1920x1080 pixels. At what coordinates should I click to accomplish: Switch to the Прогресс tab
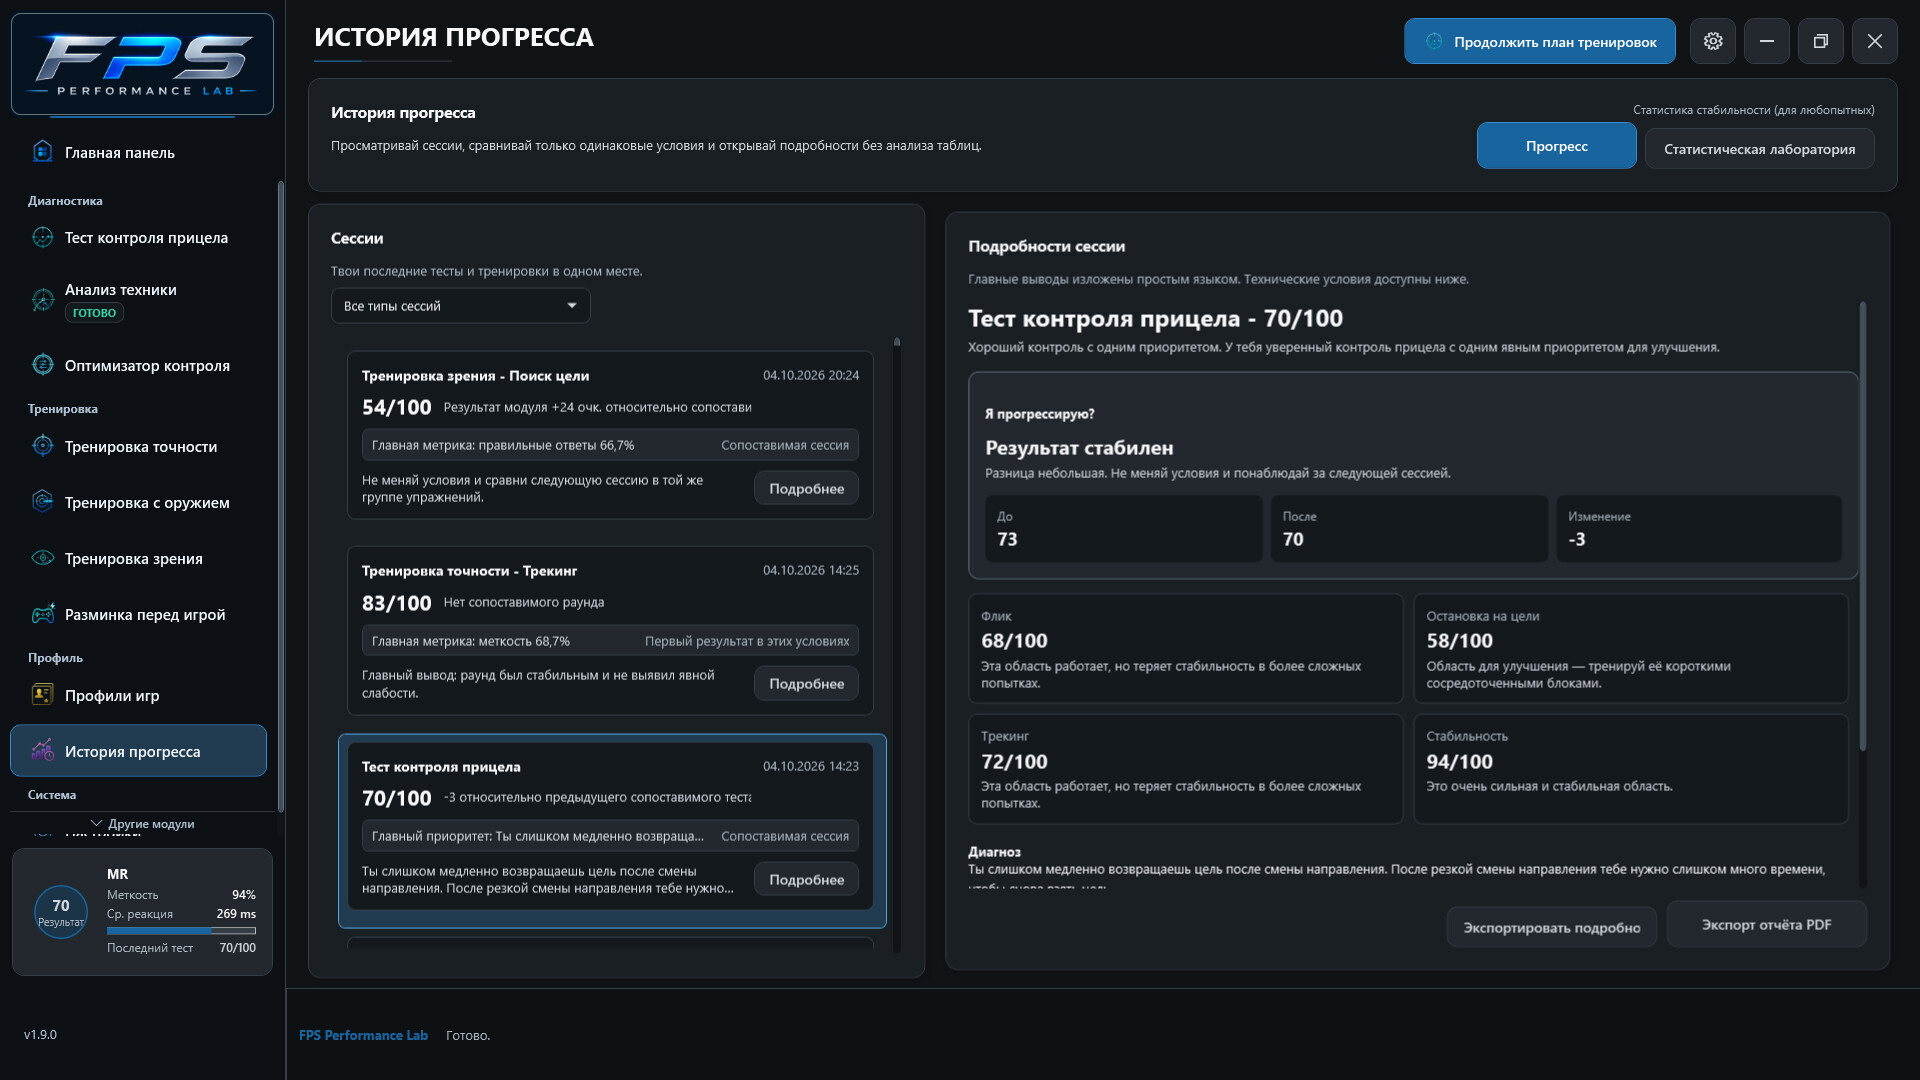[x=1556, y=146]
